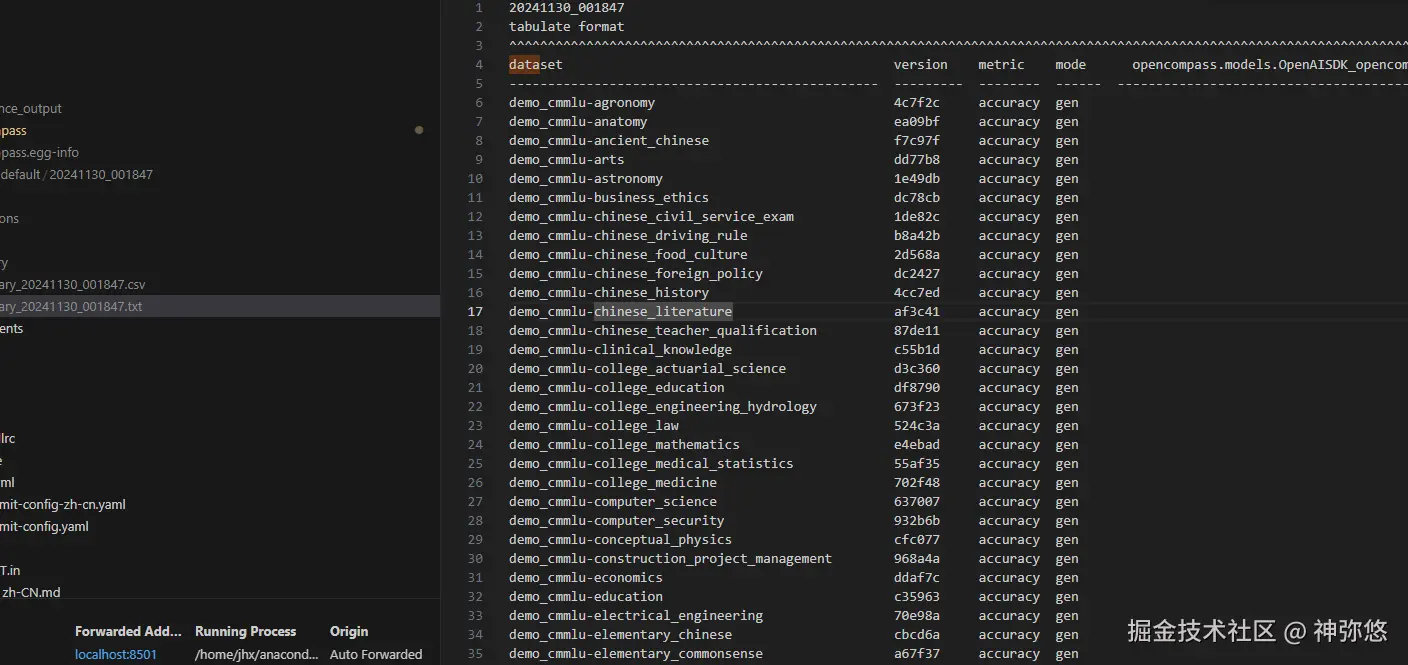Viewport: 1408px width, 665px height.
Task: Click line number 17 in the gutter
Action: coord(475,311)
